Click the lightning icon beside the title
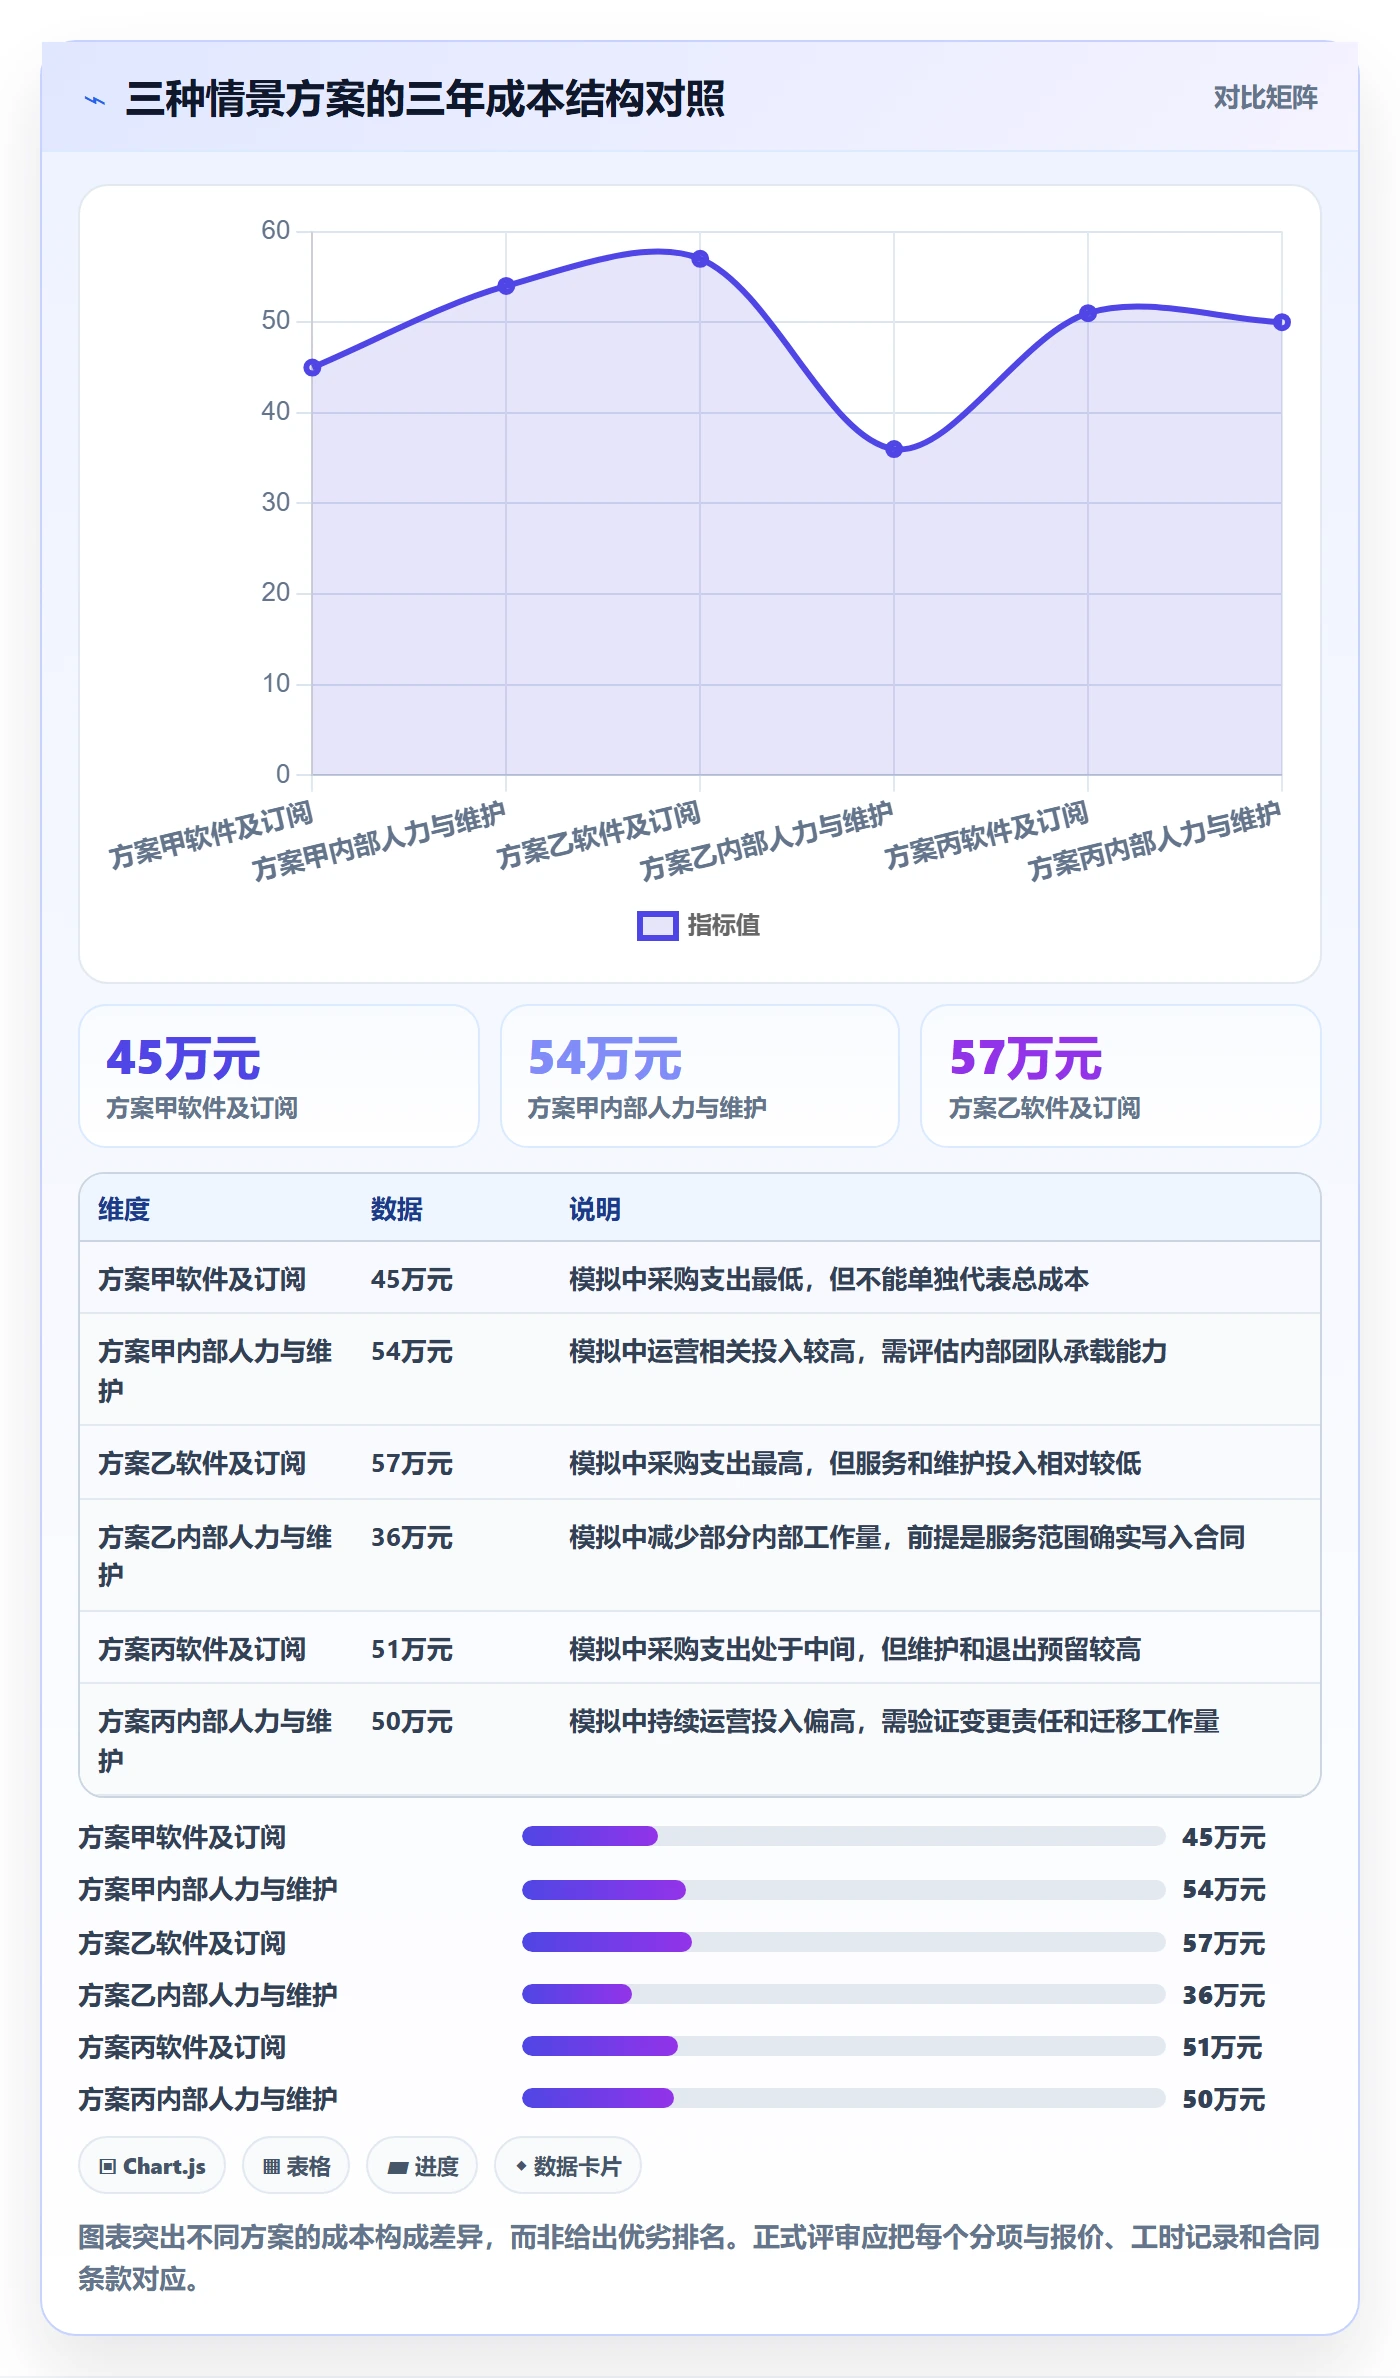 pyautogui.click(x=95, y=100)
